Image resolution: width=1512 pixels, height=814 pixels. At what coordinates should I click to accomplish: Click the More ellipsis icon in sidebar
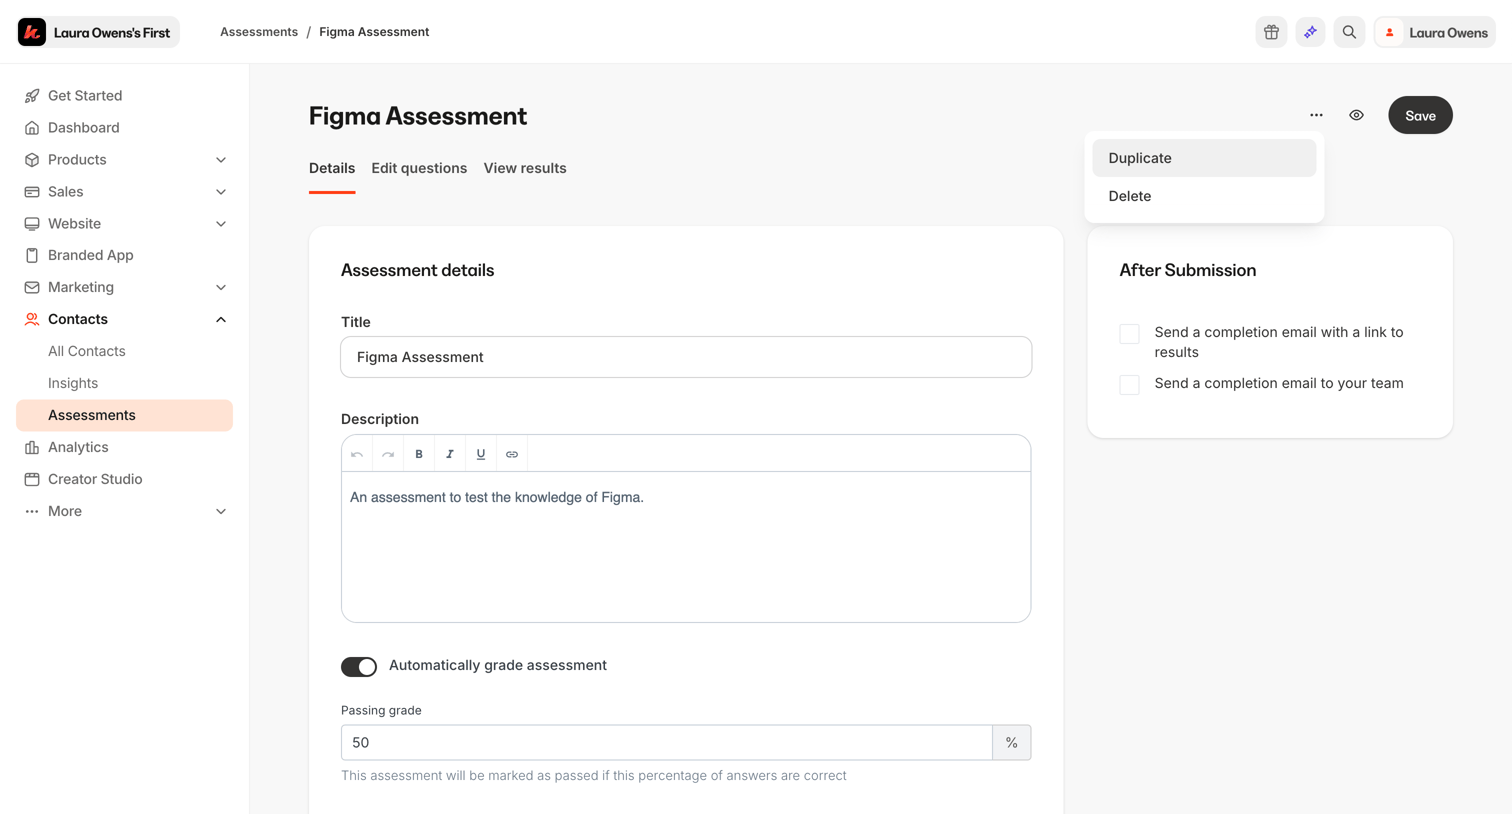[x=32, y=511]
